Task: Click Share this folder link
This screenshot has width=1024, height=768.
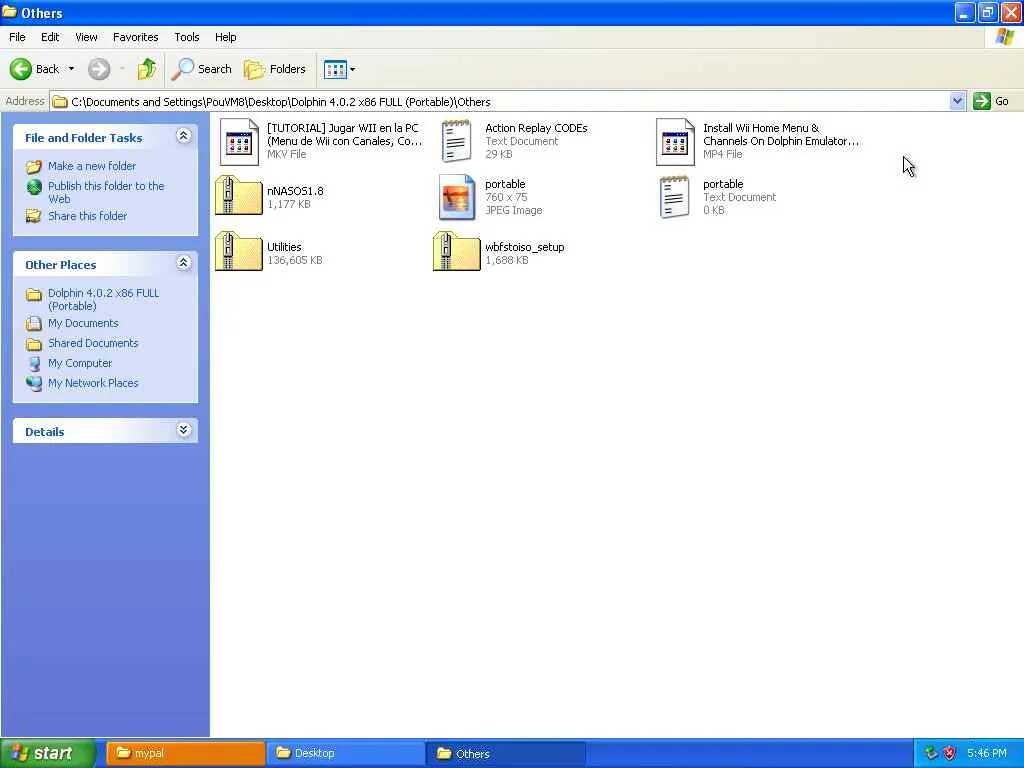Action: (x=88, y=216)
